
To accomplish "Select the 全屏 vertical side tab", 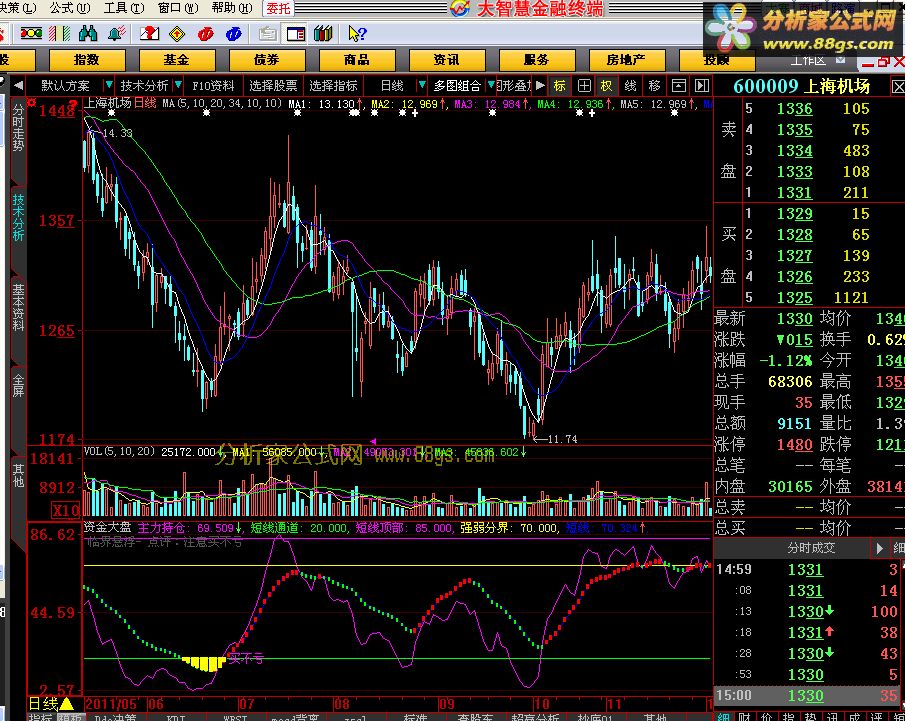I will pos(18,386).
